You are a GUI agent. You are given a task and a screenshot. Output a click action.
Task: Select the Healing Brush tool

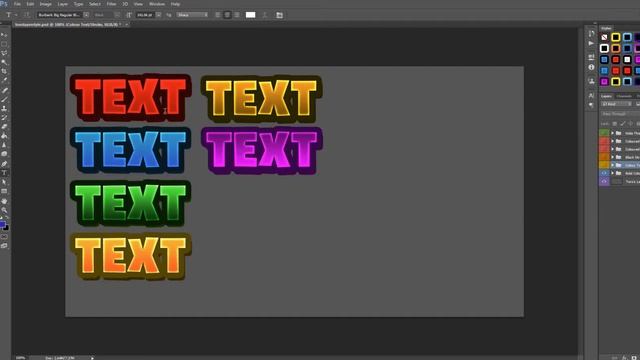[4, 90]
